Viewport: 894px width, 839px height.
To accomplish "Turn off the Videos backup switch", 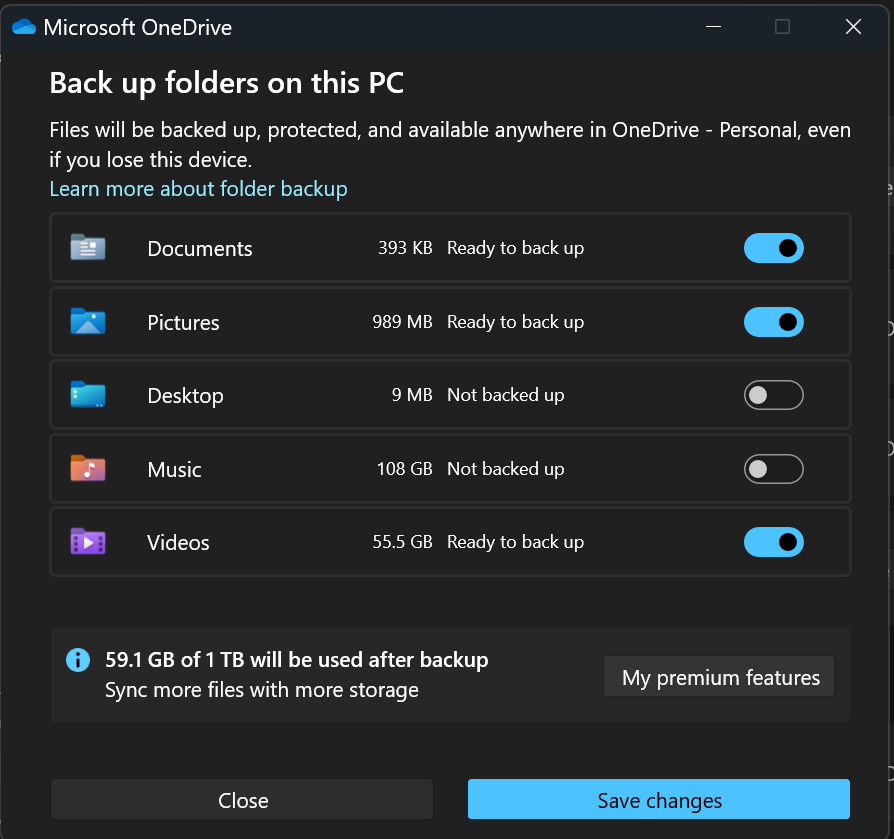I will (773, 541).
